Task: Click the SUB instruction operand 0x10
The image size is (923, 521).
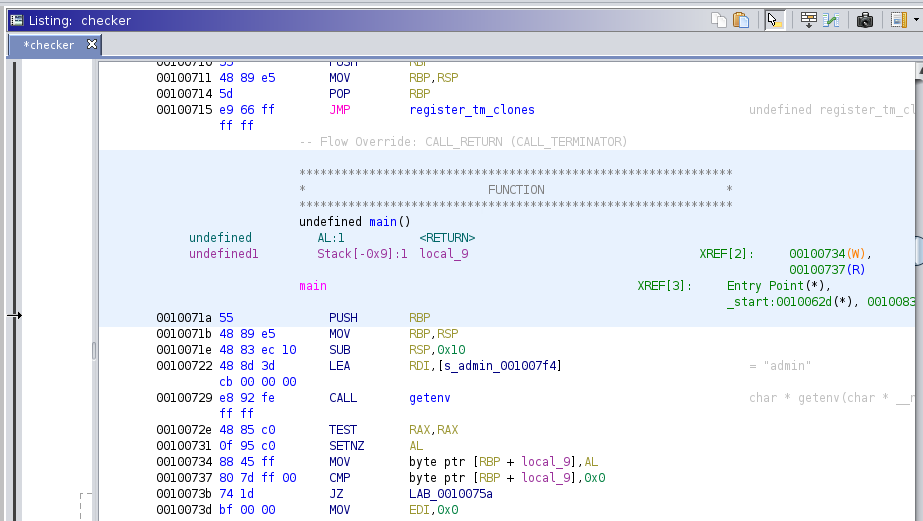Action: (451, 350)
